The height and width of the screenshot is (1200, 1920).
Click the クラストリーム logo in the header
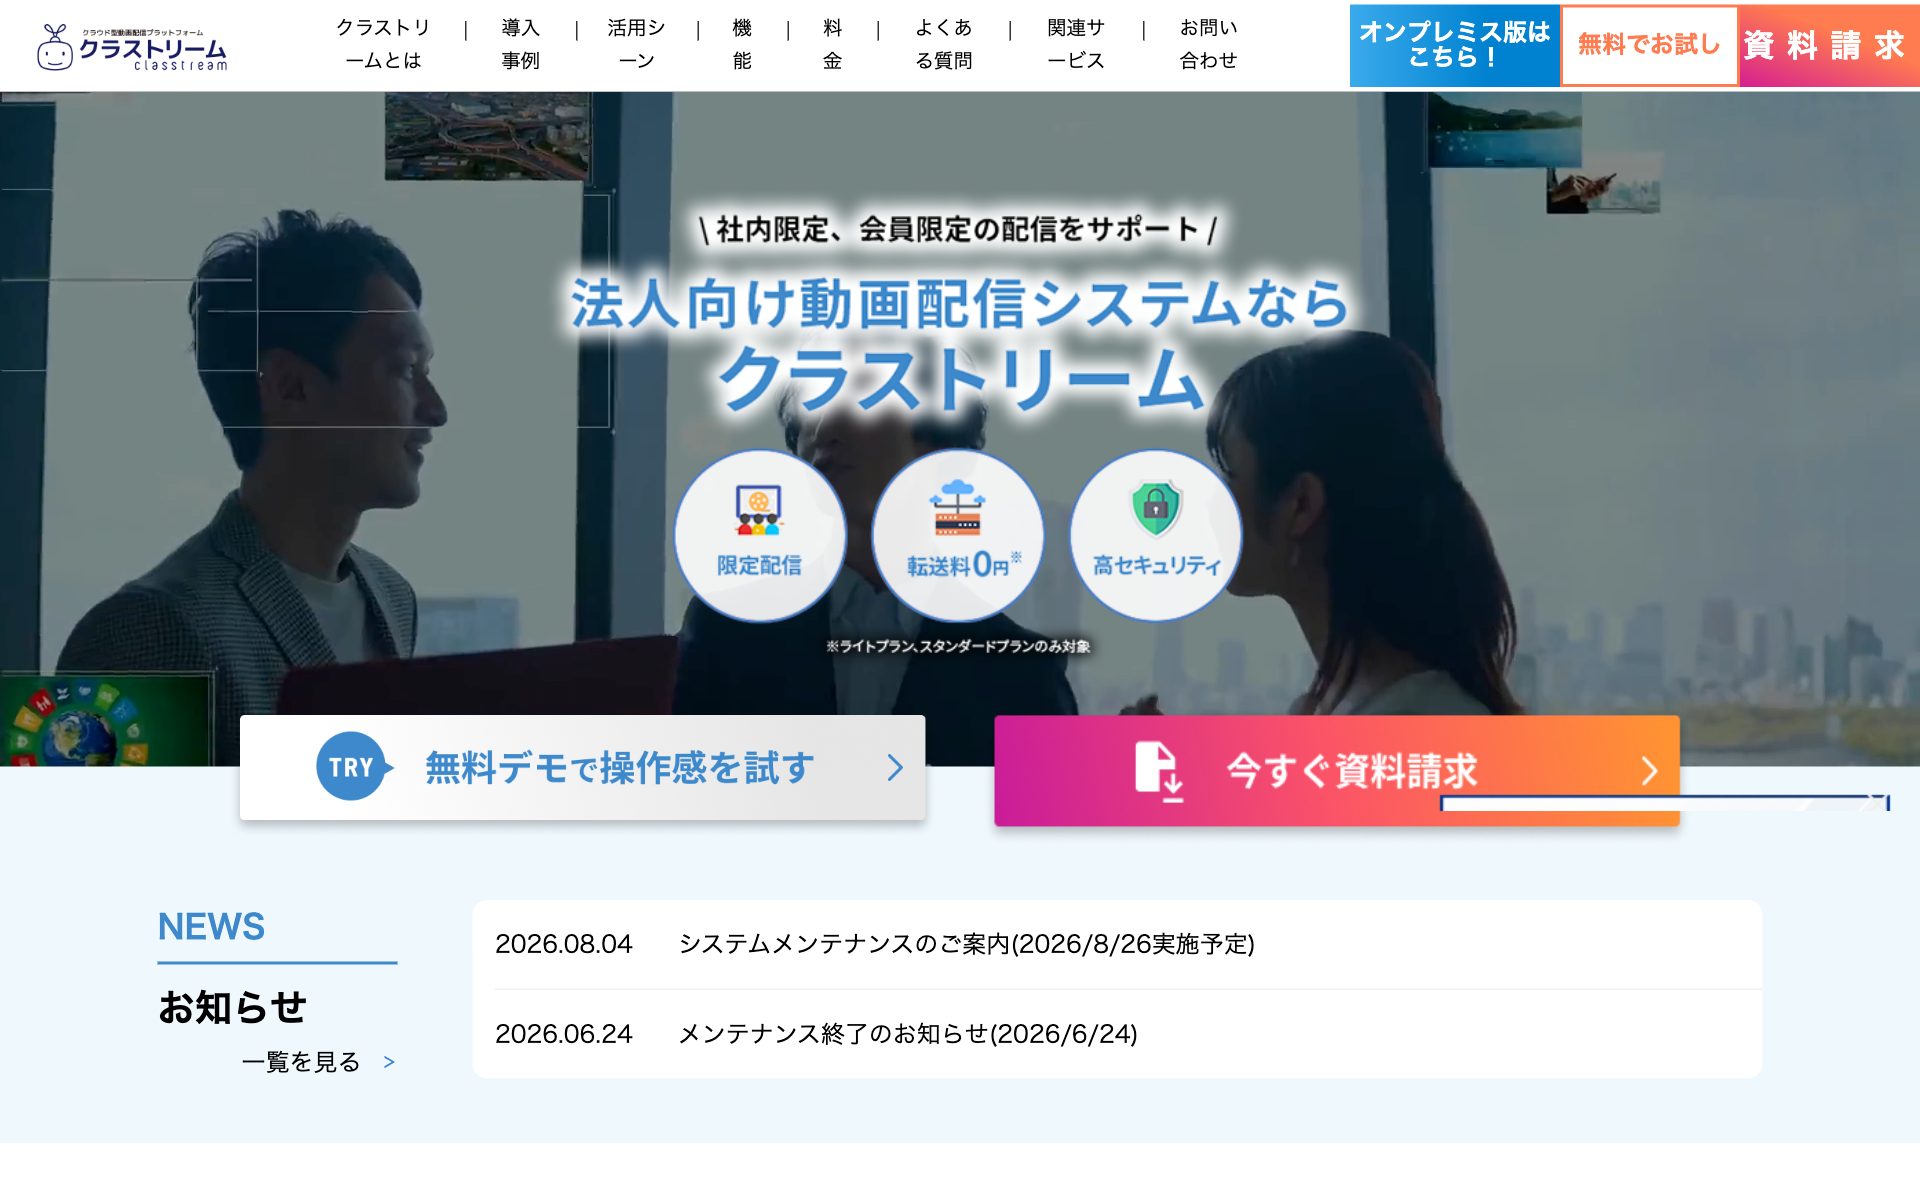tap(132, 47)
